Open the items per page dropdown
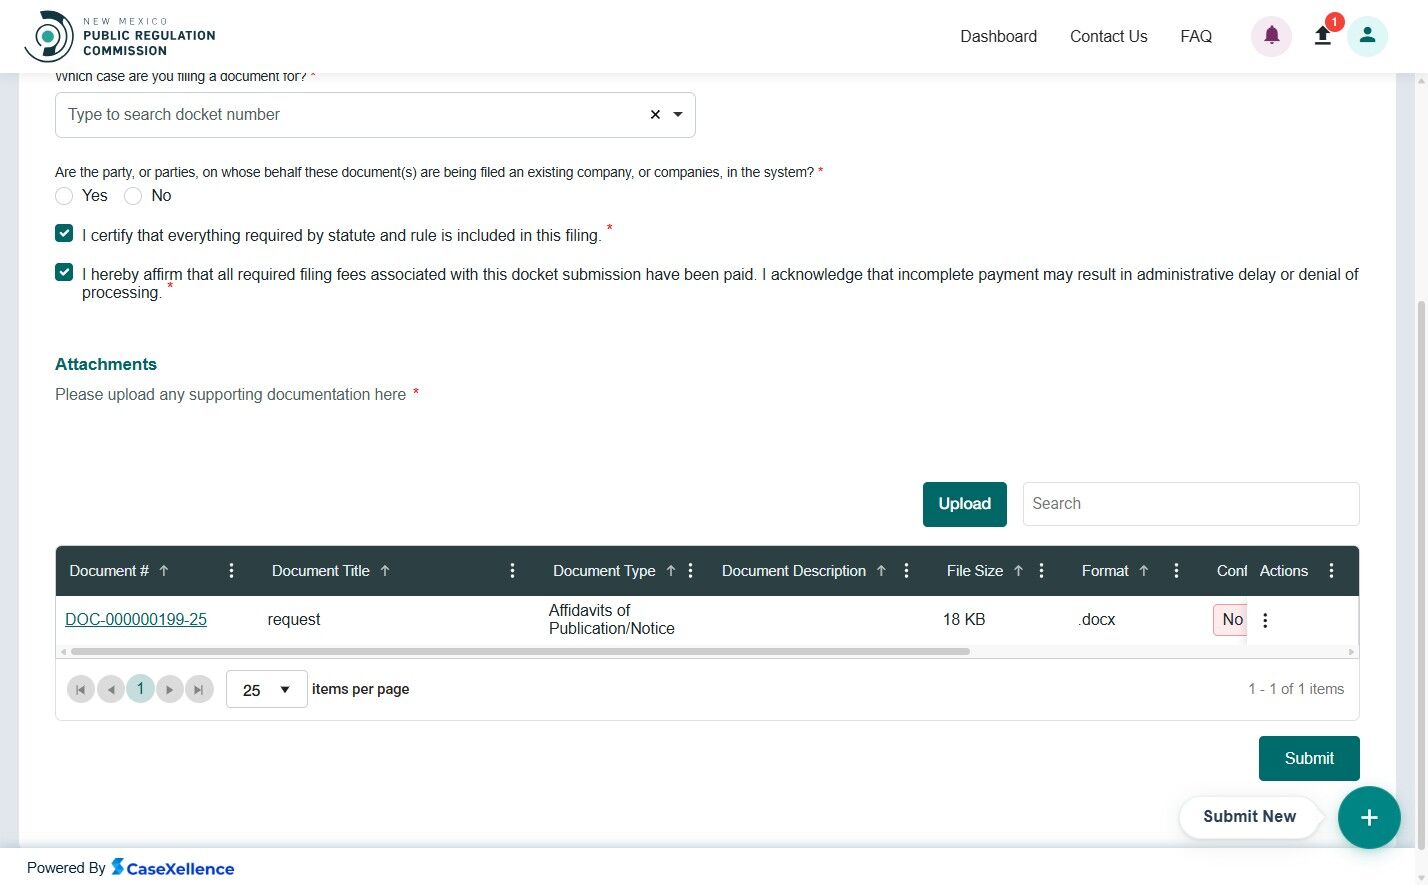The height and width of the screenshot is (885, 1428). 267,690
